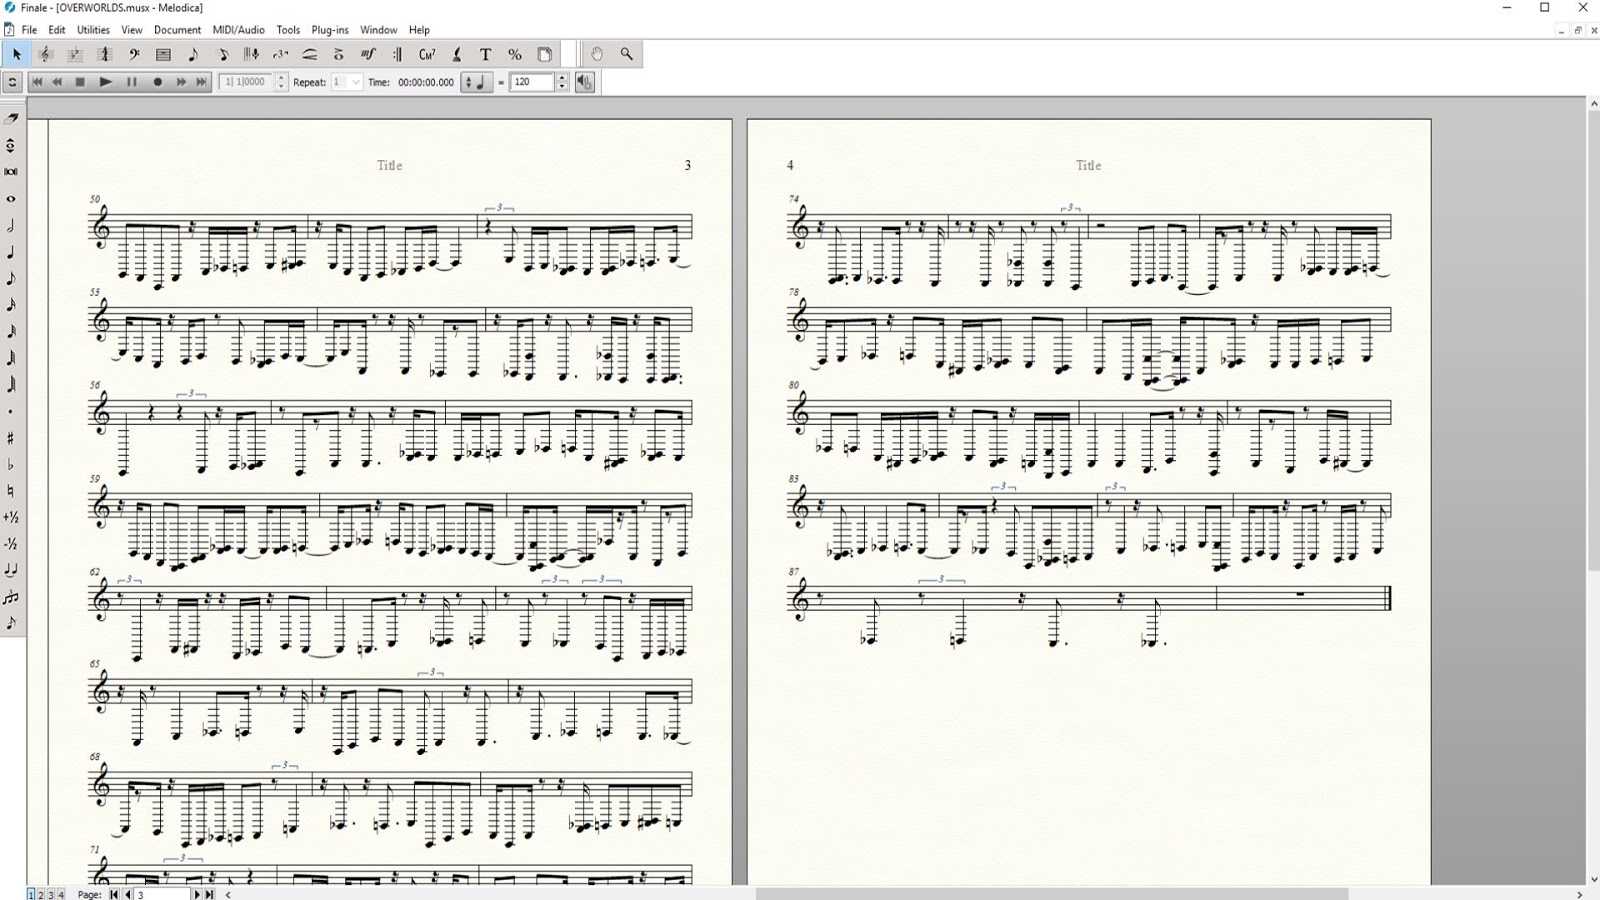Select the Eraser in Simple Entry palette
This screenshot has width=1600, height=900.
[12, 118]
